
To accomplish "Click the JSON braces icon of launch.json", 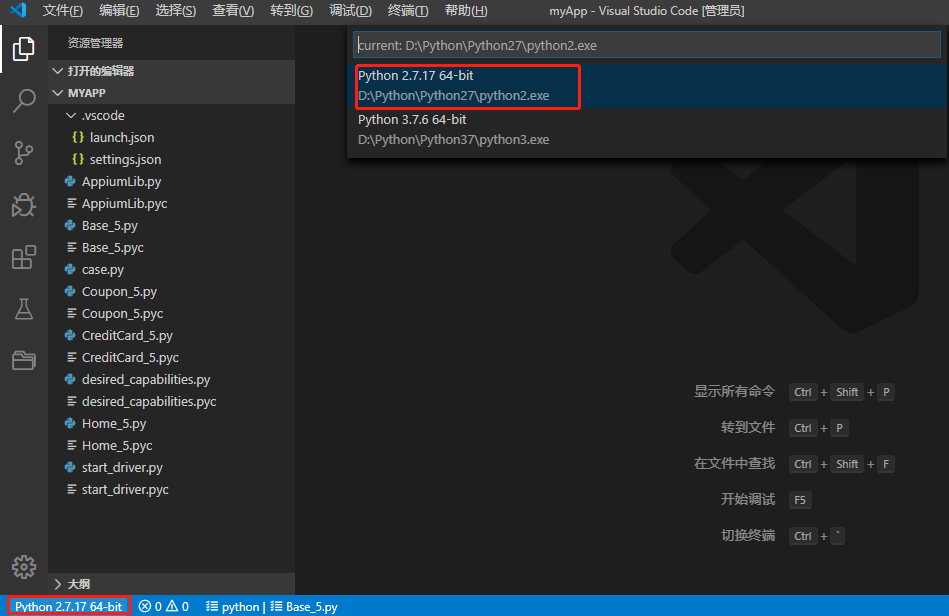I will (x=77, y=137).
